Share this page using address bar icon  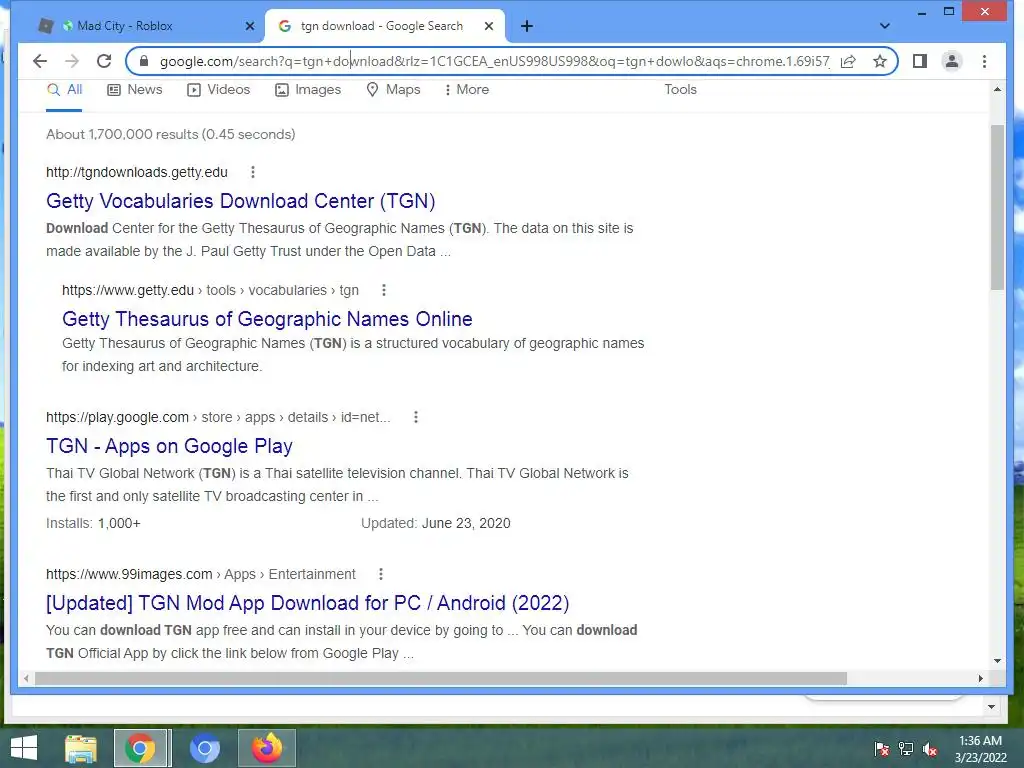coord(848,61)
